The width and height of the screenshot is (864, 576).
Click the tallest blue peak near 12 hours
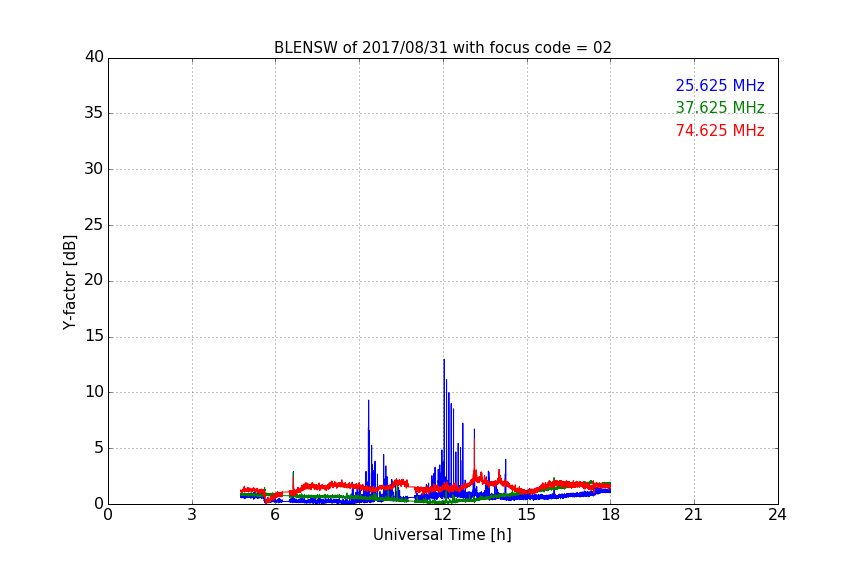pos(444,361)
